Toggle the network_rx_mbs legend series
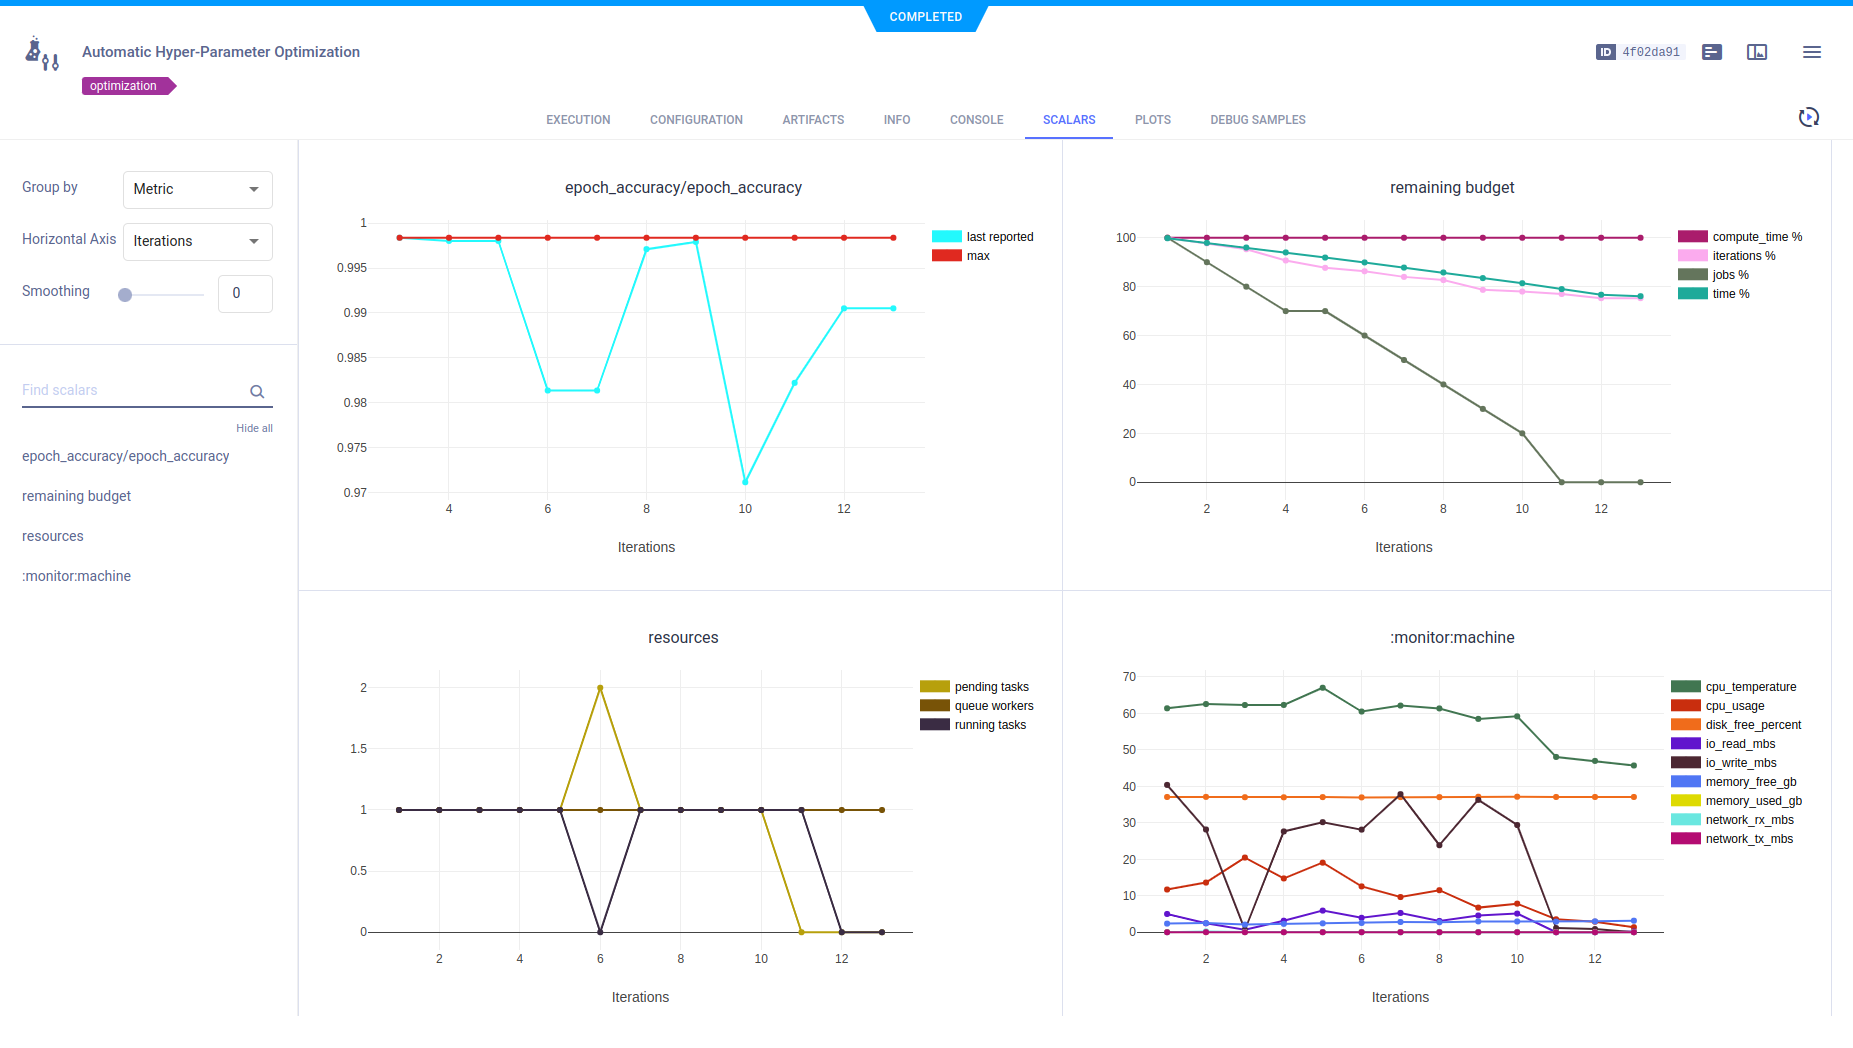This screenshot has height=1048, width=1853. click(x=1732, y=820)
